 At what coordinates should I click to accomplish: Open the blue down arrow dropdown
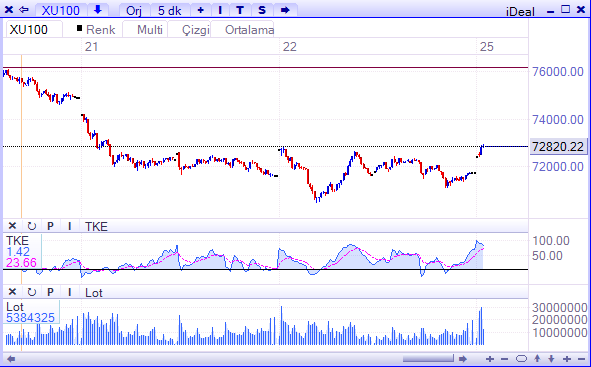pos(98,10)
